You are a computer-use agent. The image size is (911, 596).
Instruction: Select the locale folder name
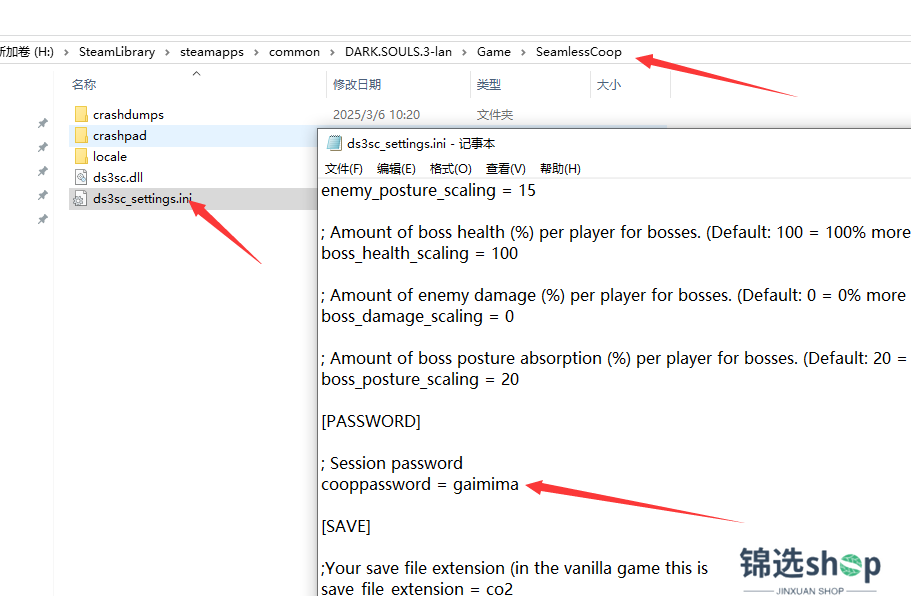pyautogui.click(x=110, y=156)
